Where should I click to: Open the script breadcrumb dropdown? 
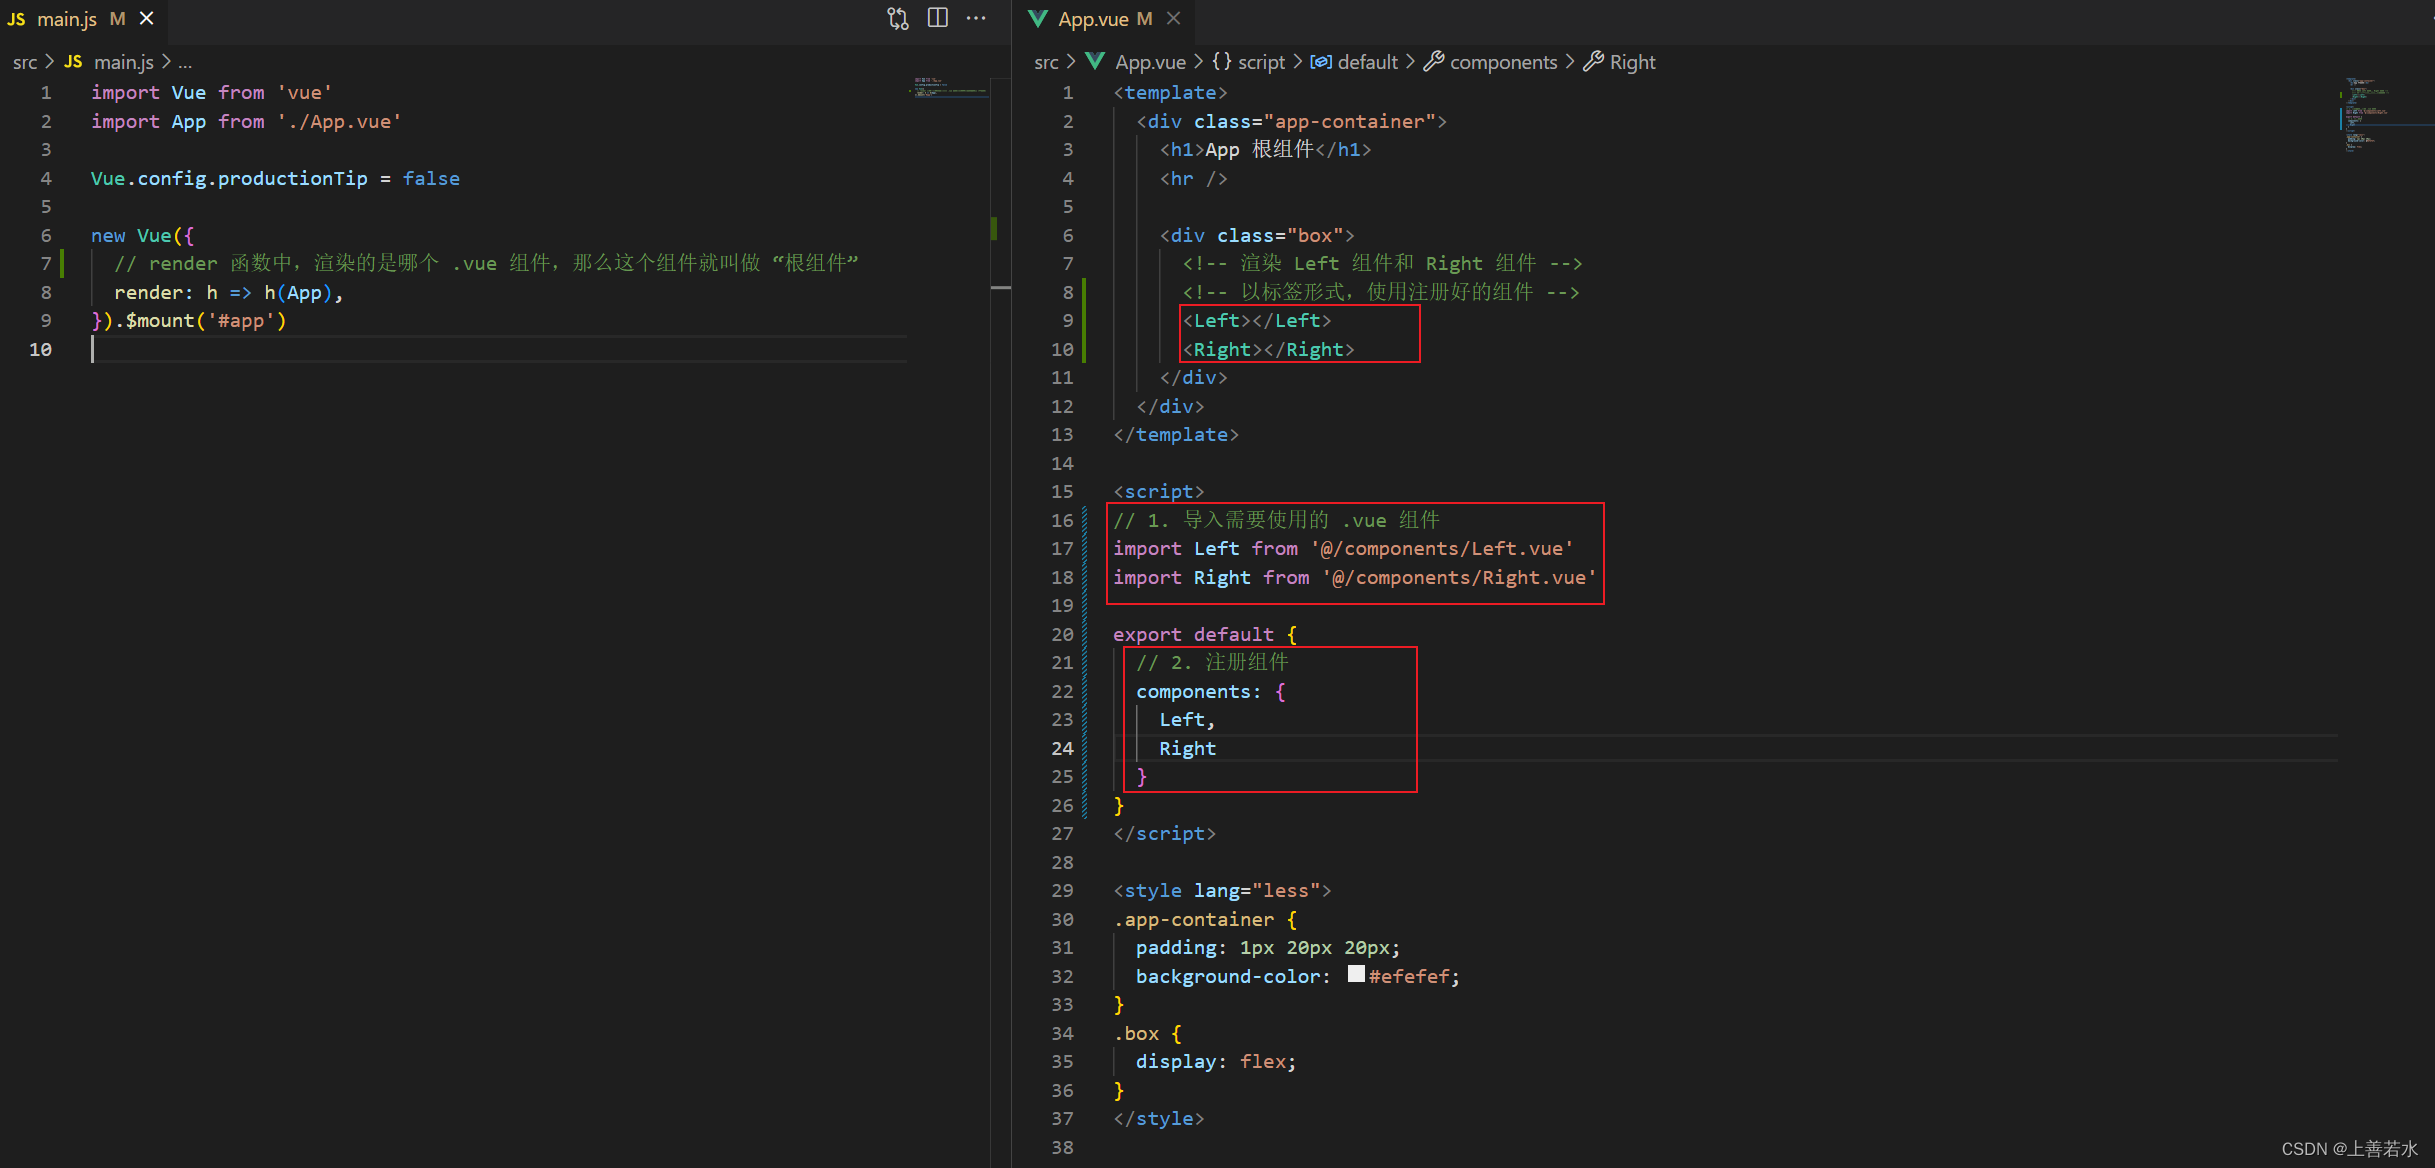tap(1261, 62)
